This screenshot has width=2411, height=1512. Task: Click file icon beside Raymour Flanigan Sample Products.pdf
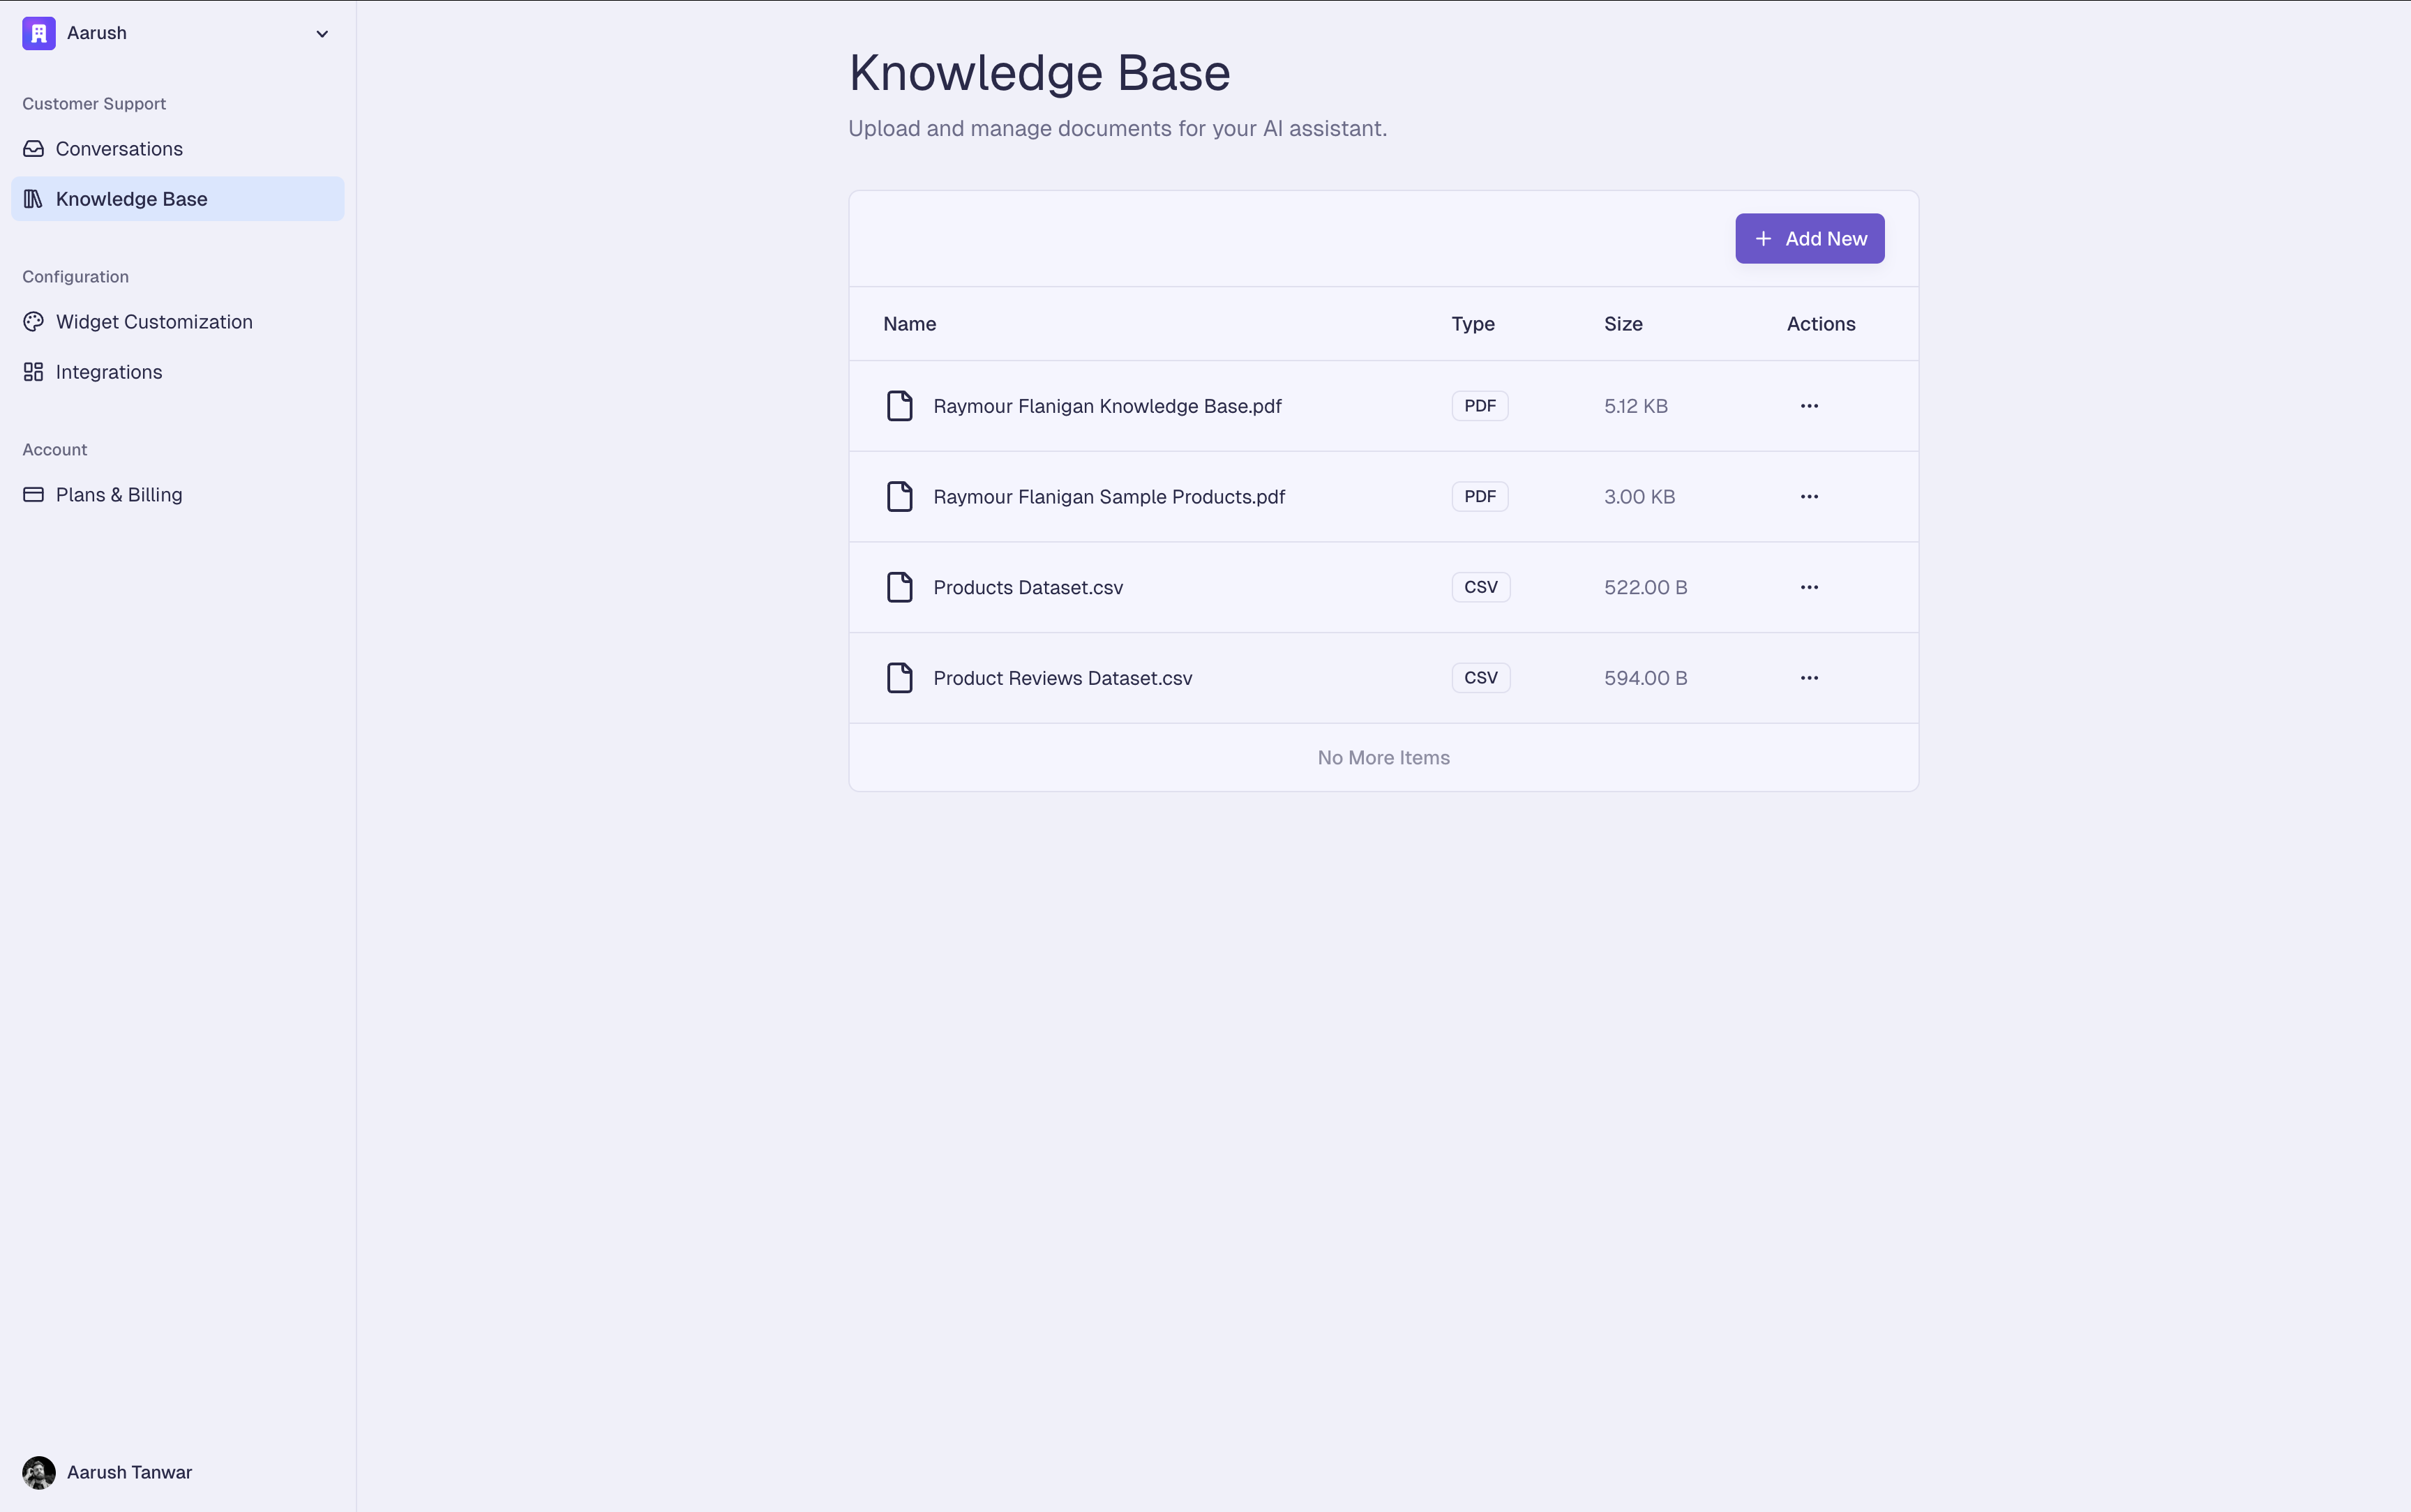[x=899, y=497]
